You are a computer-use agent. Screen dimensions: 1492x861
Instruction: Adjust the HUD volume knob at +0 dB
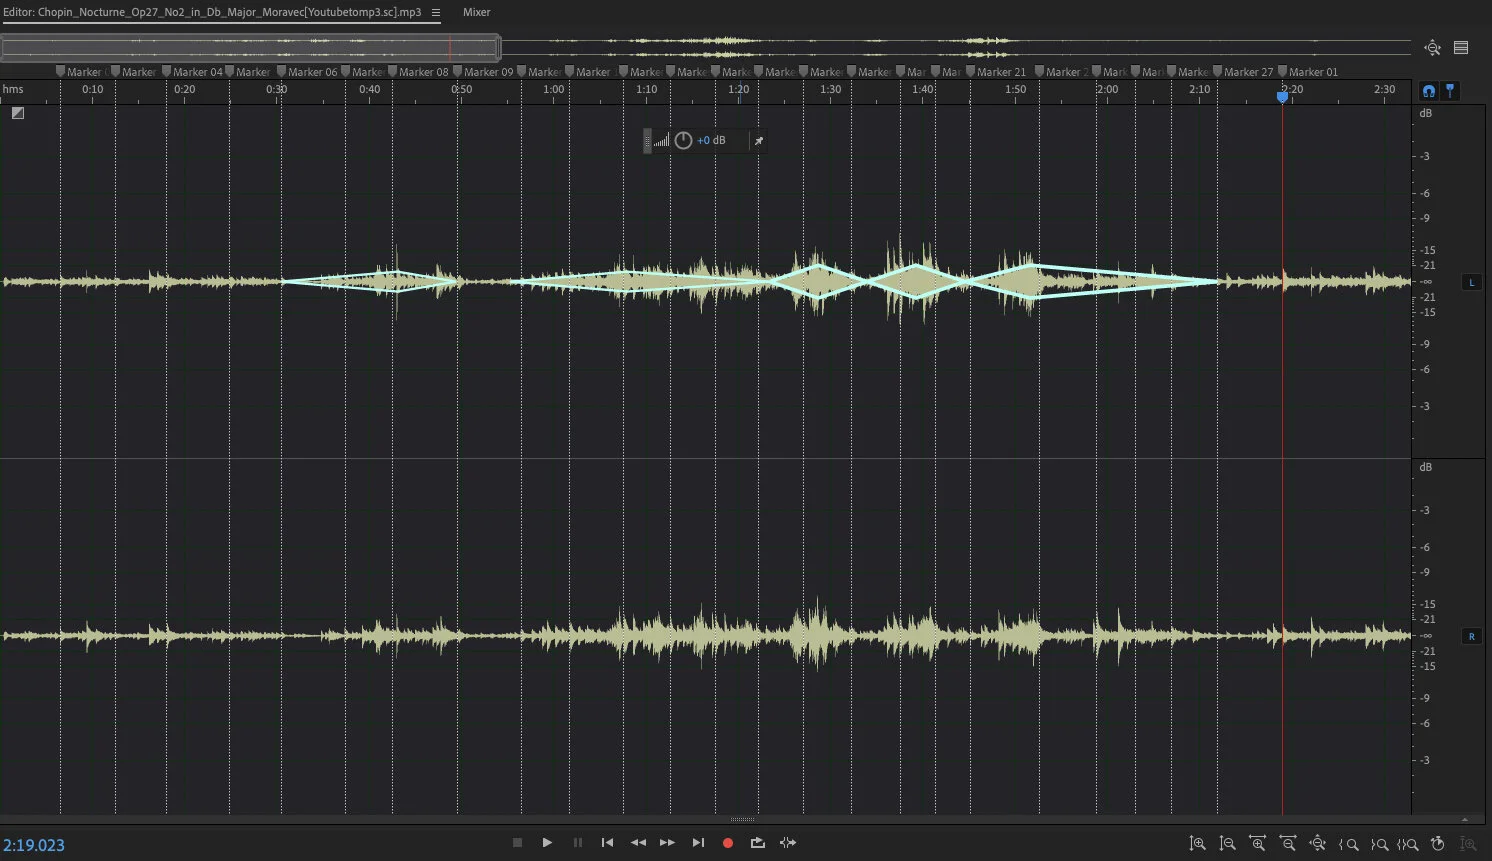(x=683, y=141)
